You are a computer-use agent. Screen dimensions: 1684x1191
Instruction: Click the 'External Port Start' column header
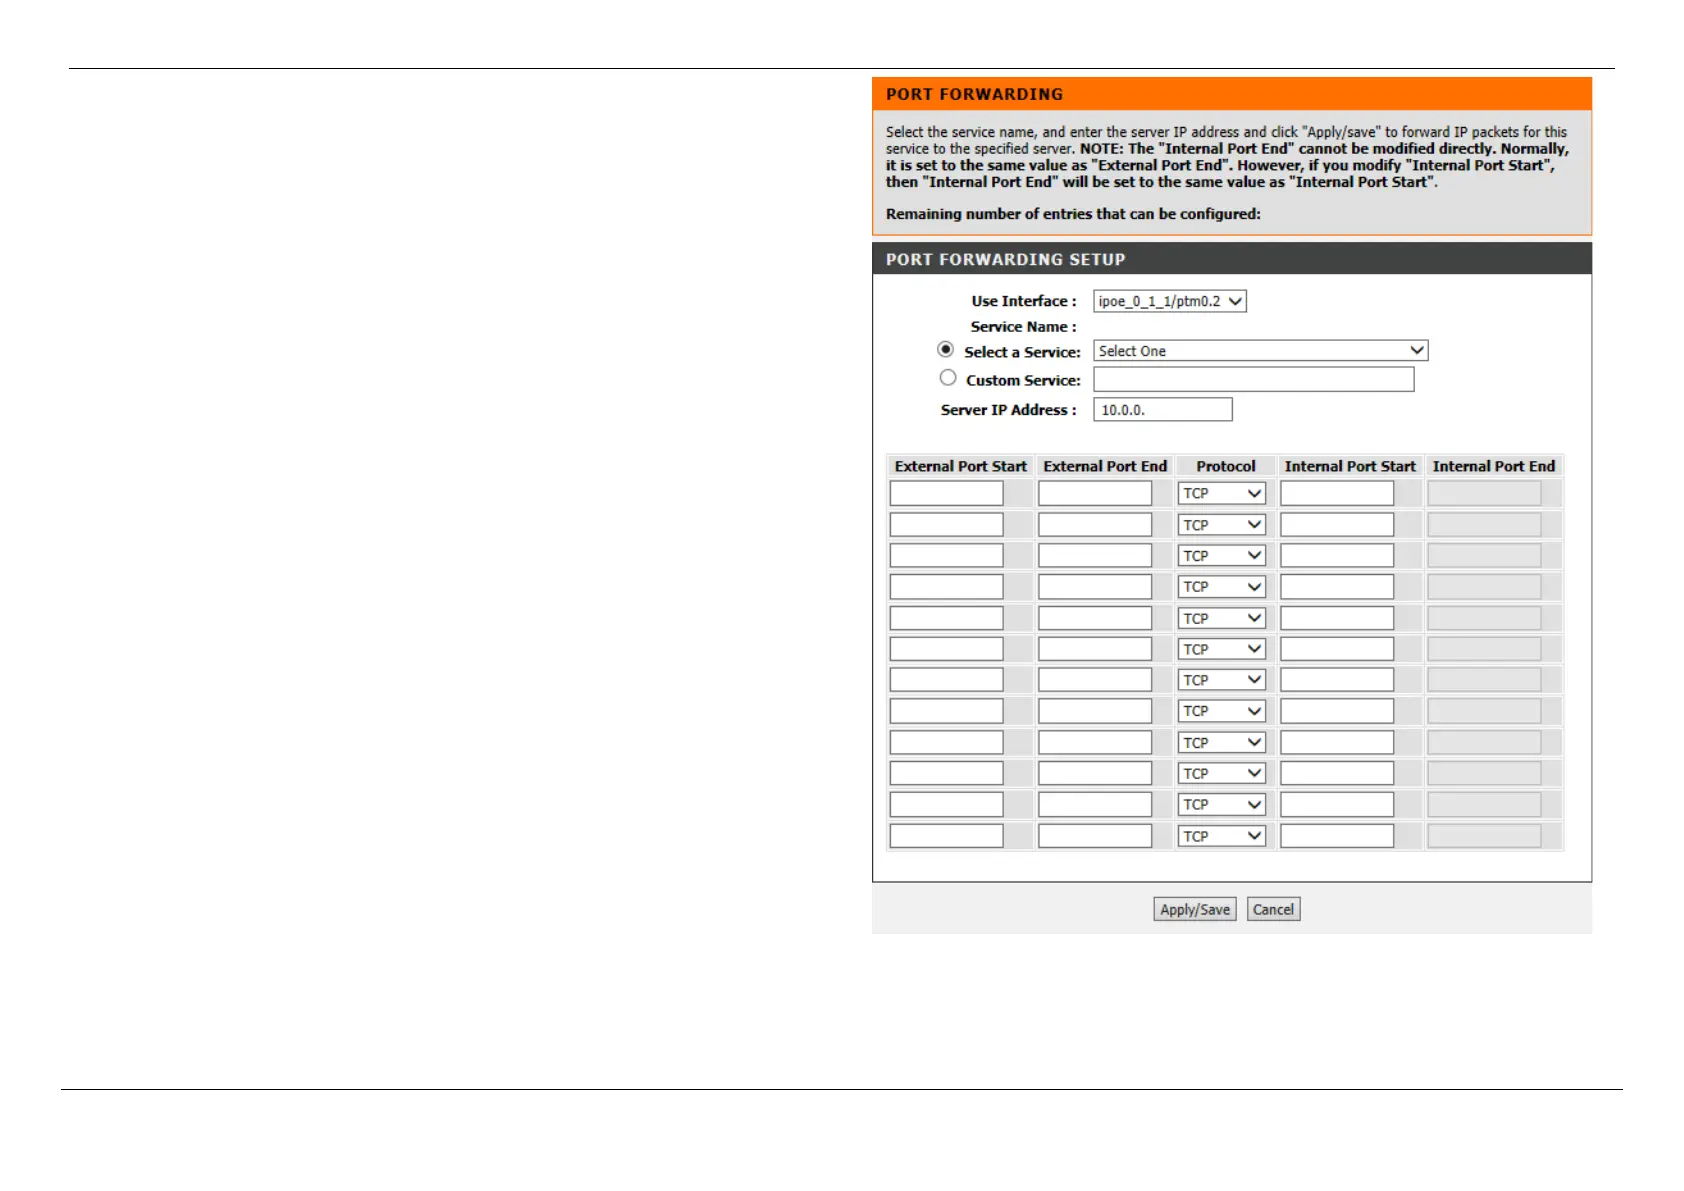pyautogui.click(x=960, y=466)
